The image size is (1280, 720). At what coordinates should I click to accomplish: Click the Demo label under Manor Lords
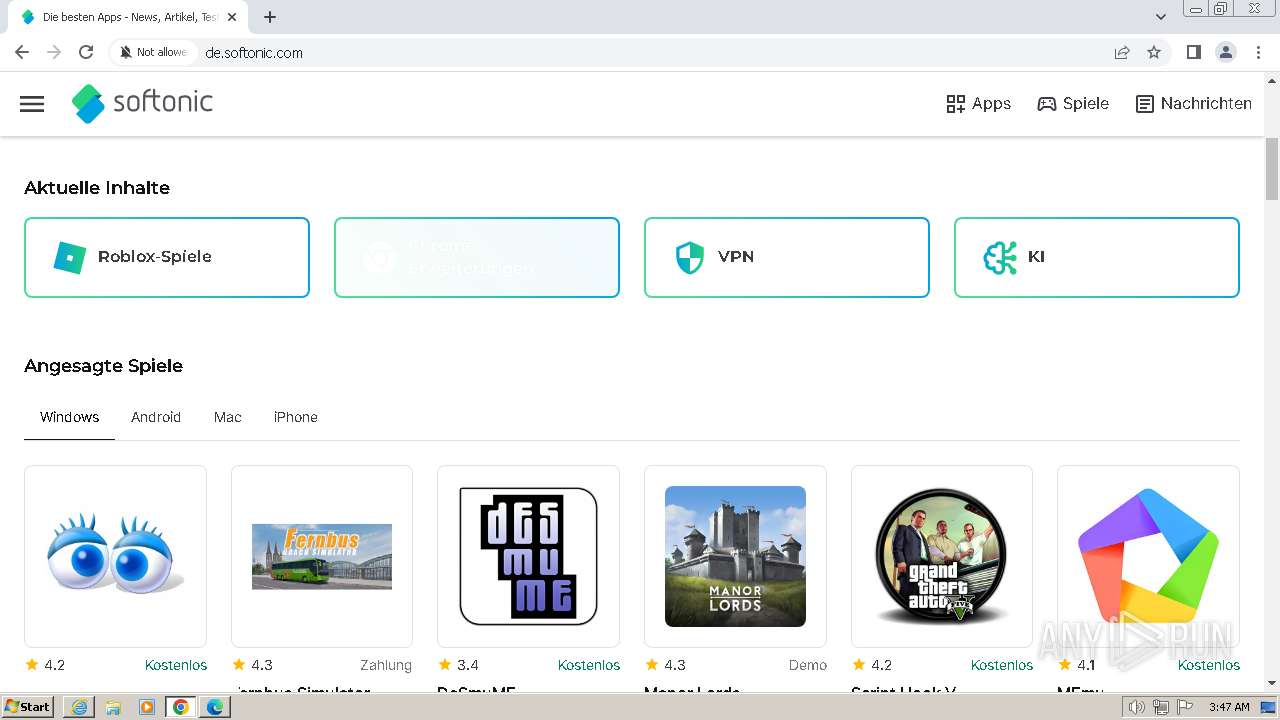click(808, 665)
